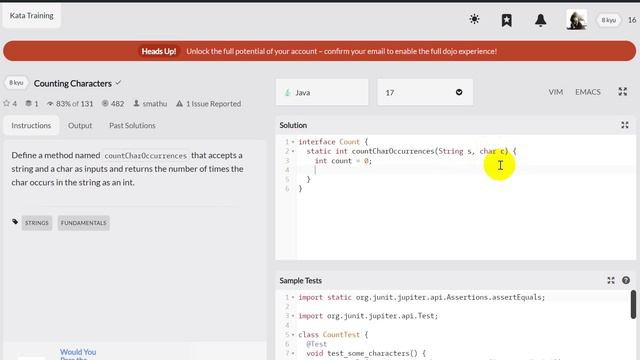Click the assertEquals import line
Screen dimensions: 640x360
click(422, 297)
